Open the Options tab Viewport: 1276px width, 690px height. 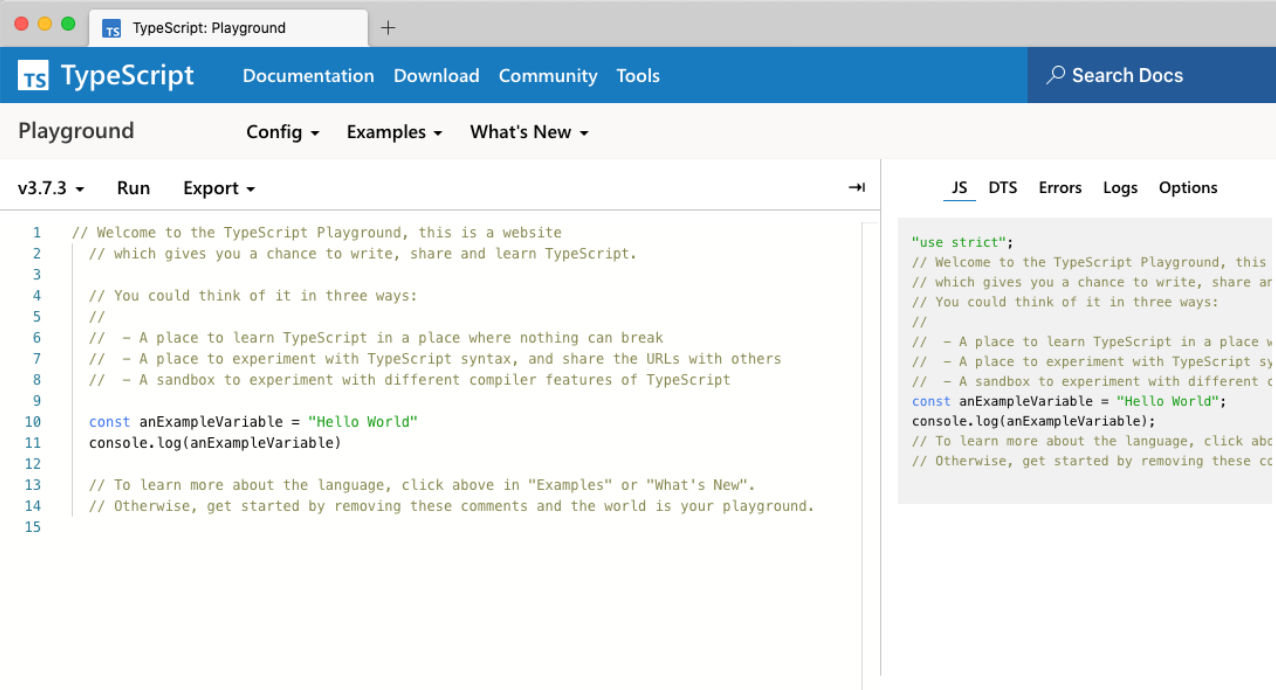click(1188, 187)
